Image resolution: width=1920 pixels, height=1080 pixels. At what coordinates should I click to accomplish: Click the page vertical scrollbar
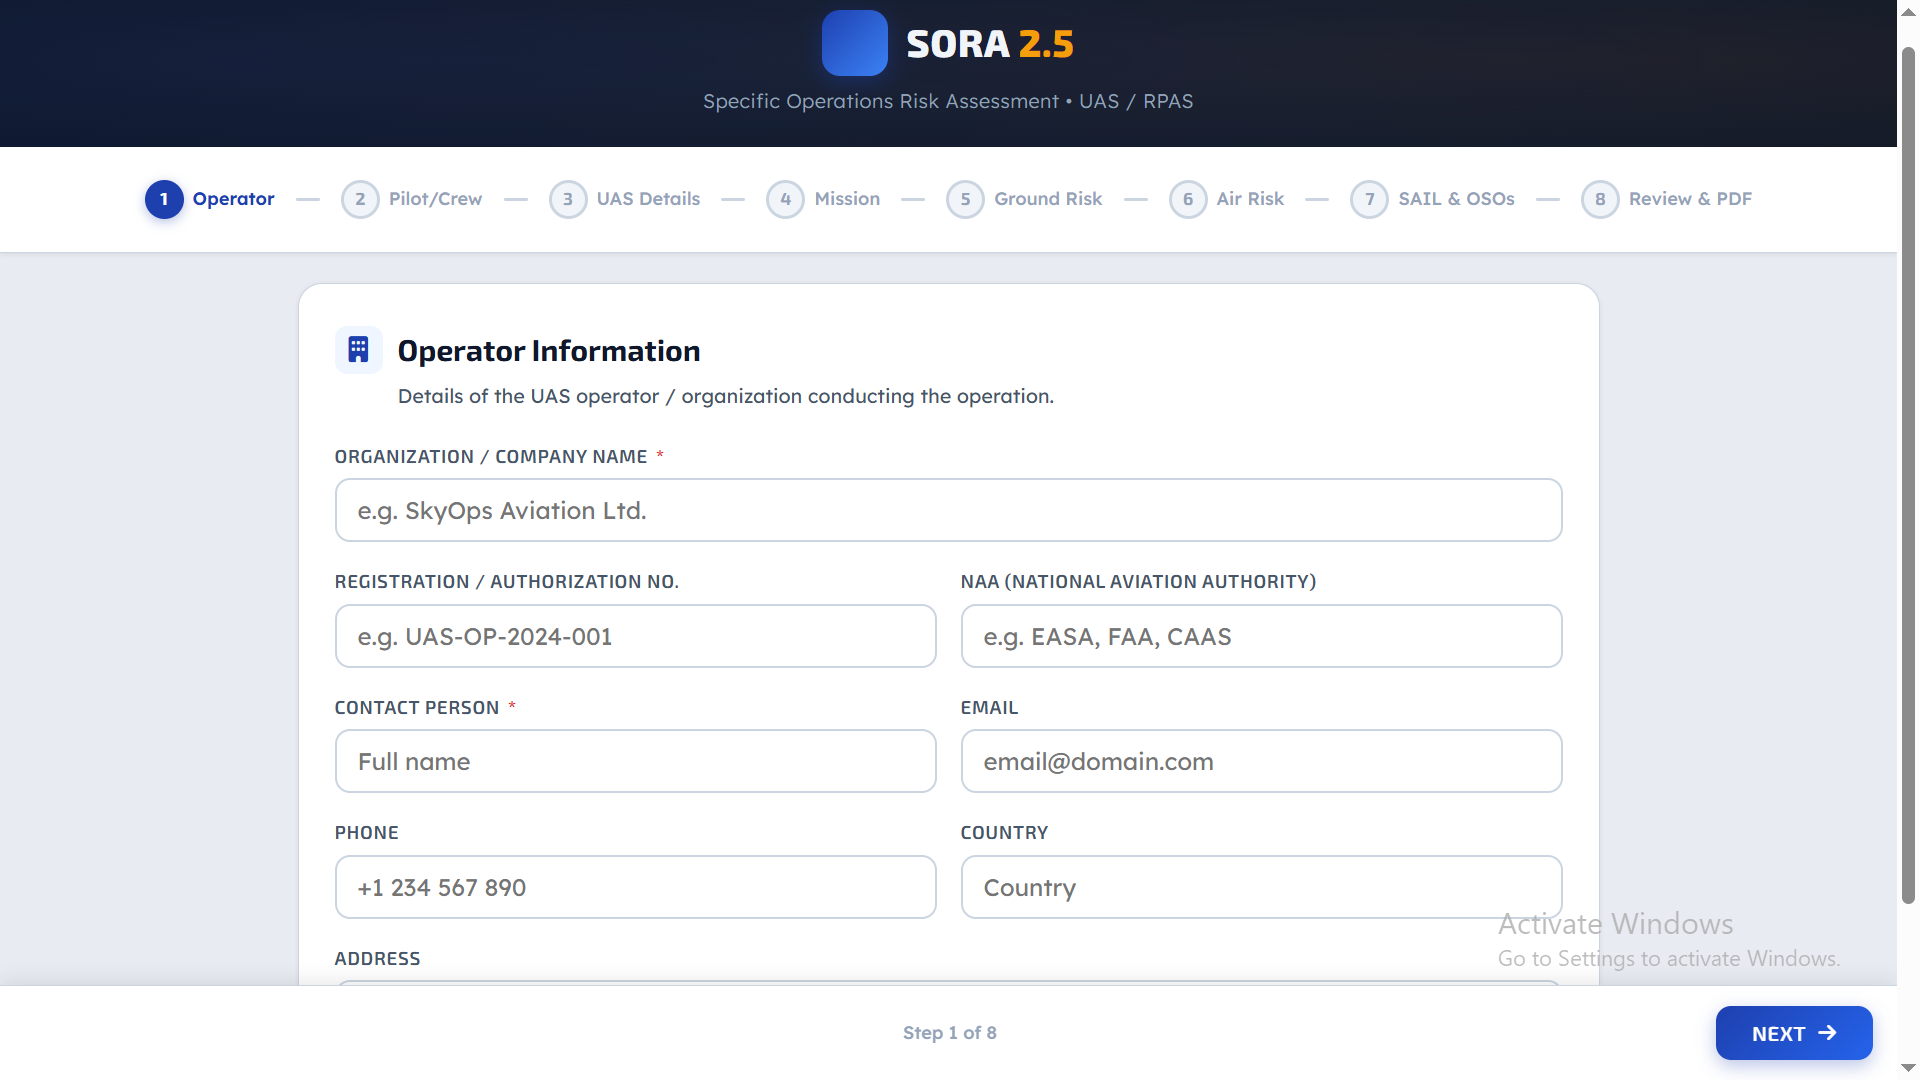tap(1908, 476)
